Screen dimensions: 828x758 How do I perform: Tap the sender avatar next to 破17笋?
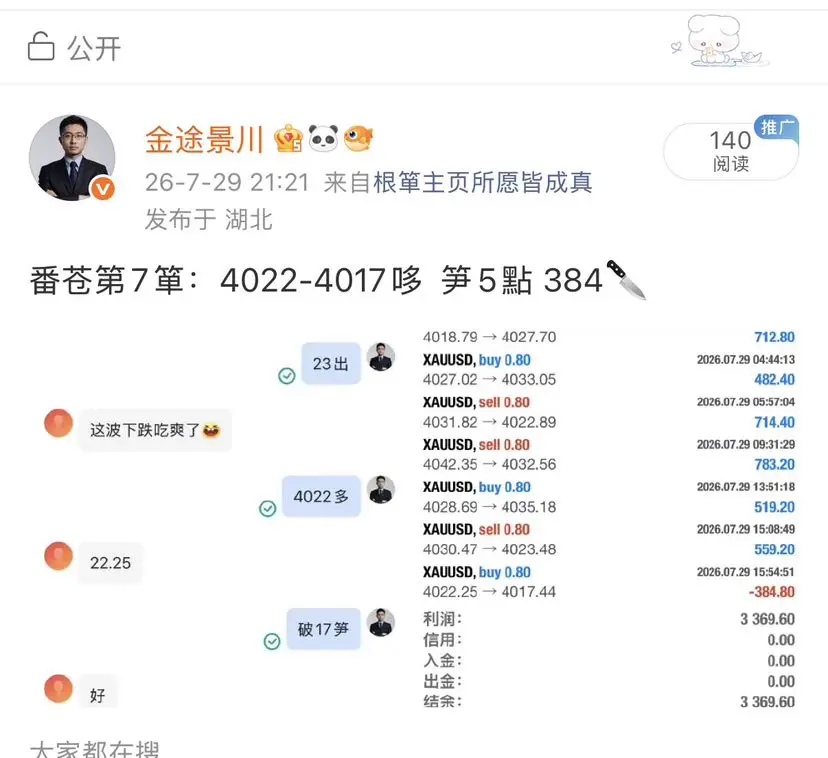381,622
